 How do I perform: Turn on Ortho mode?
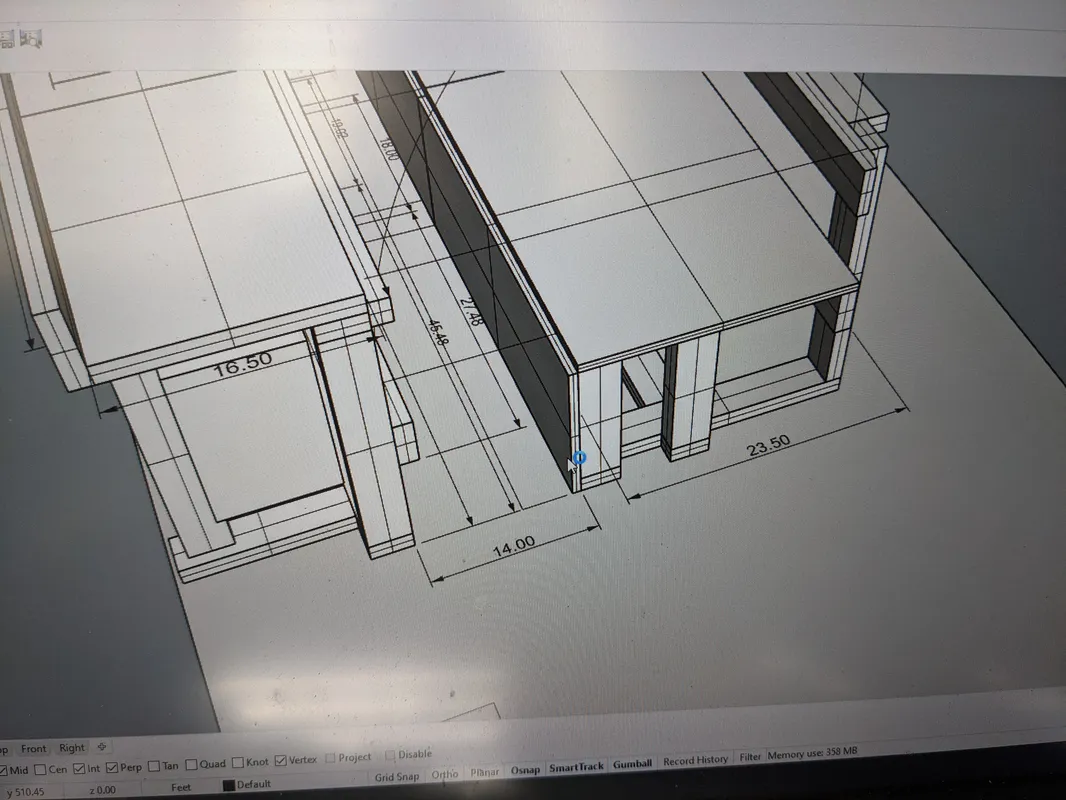pyautogui.click(x=445, y=774)
